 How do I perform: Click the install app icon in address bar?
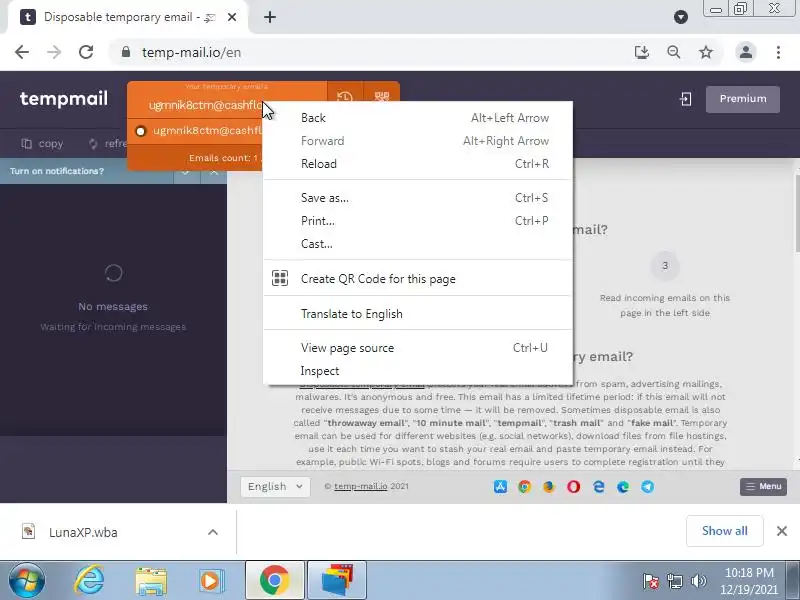[x=641, y=52]
